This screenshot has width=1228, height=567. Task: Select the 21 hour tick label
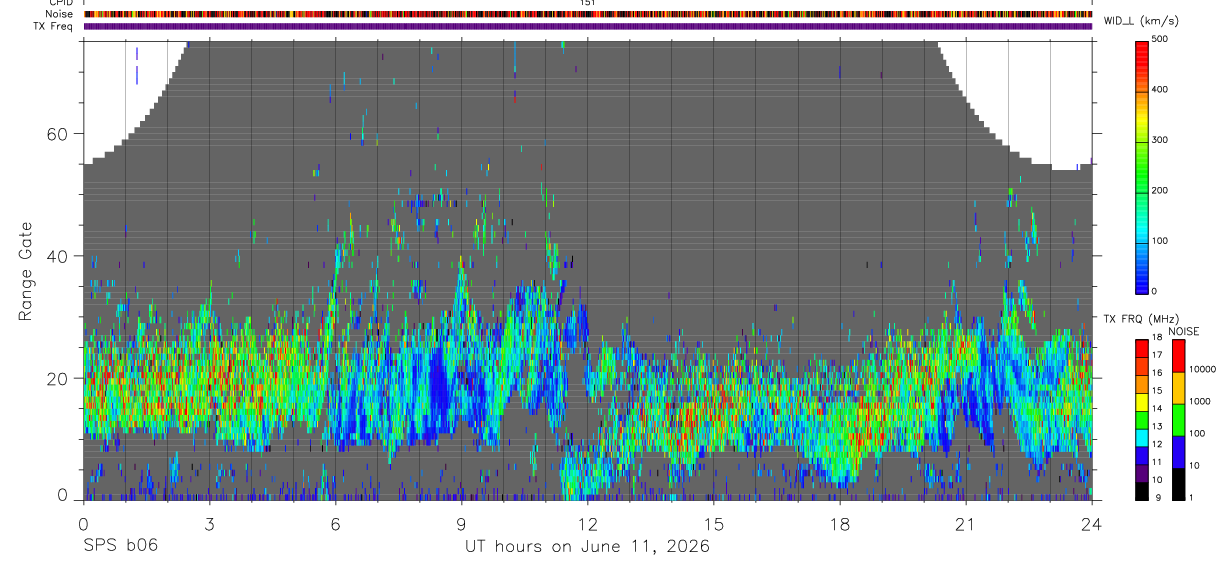[965, 523]
